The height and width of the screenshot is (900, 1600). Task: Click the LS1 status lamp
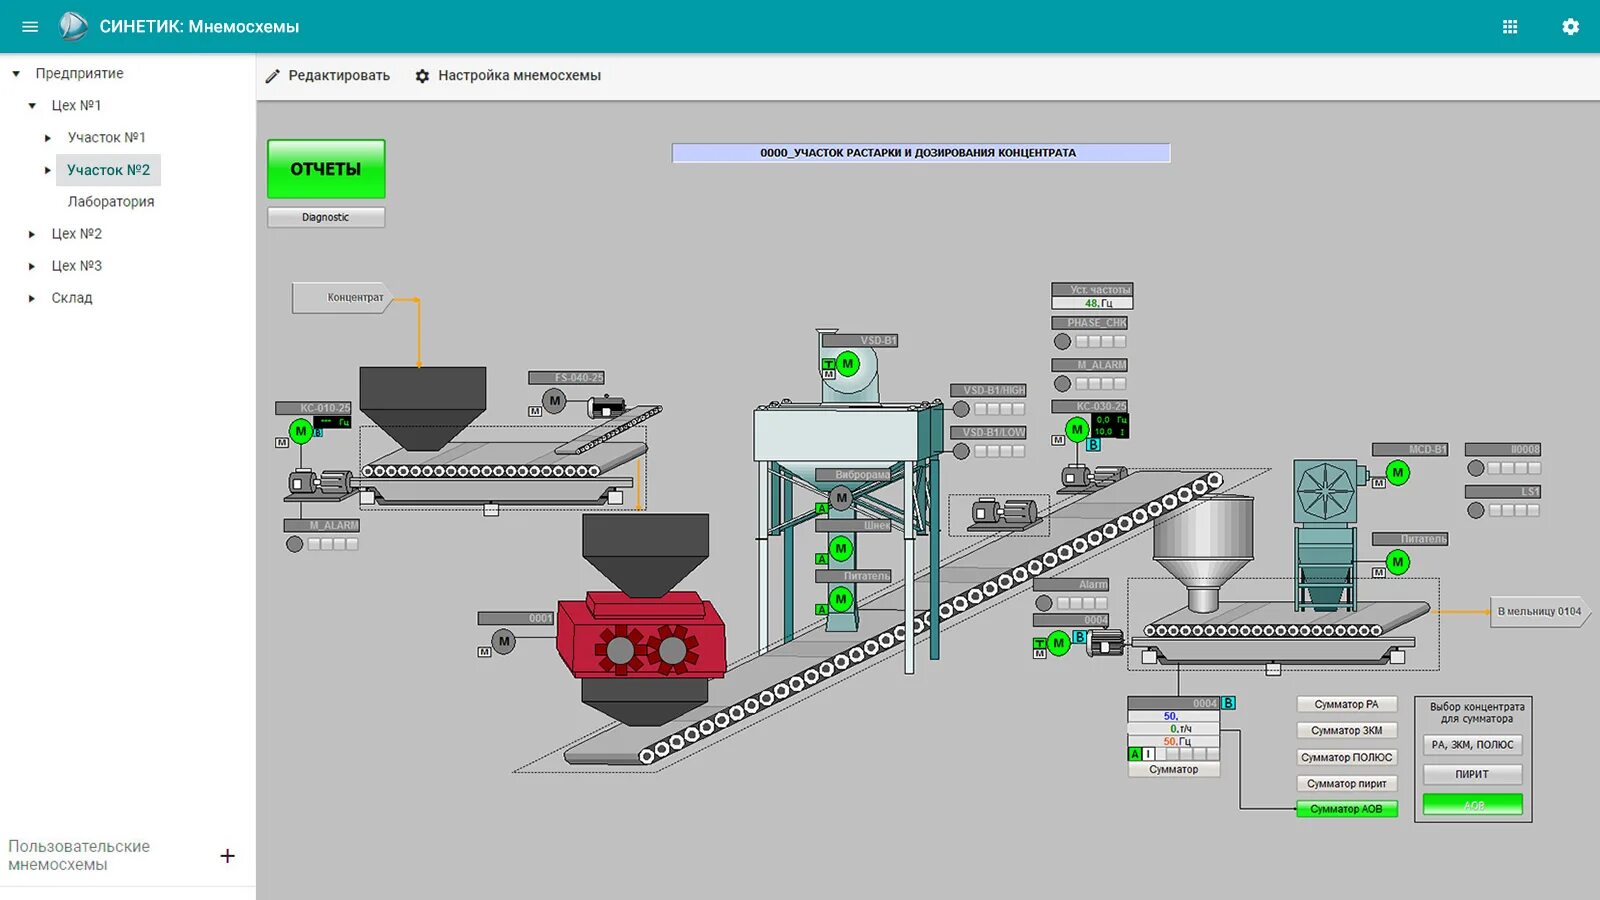click(1475, 510)
